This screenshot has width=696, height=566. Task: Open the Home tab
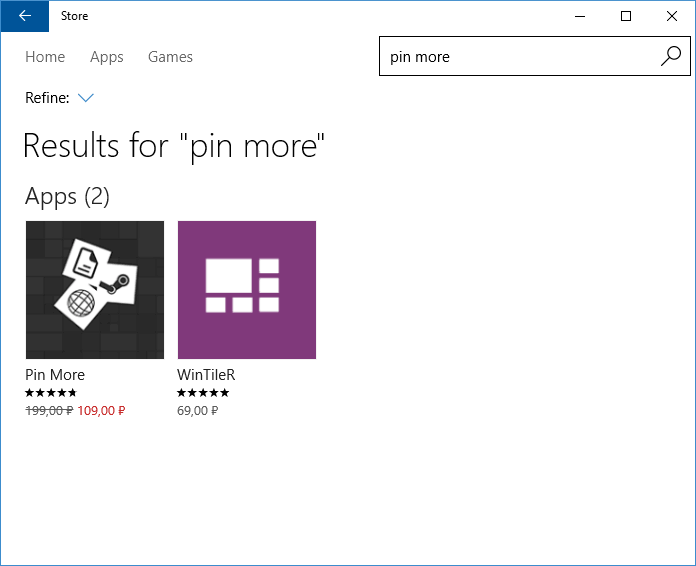(x=45, y=57)
